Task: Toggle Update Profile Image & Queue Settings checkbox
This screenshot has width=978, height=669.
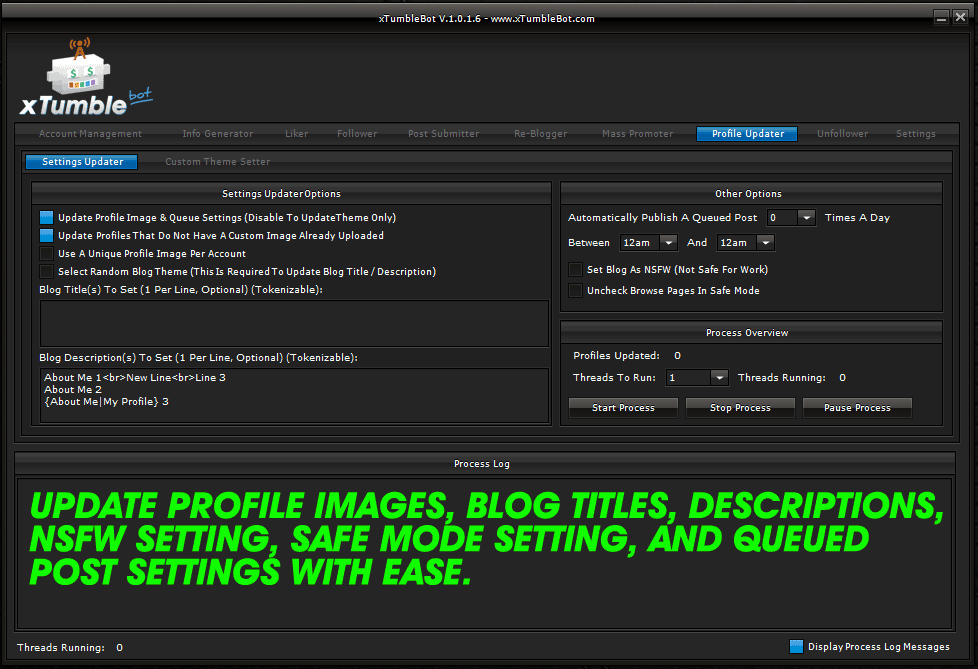Action: coord(46,218)
